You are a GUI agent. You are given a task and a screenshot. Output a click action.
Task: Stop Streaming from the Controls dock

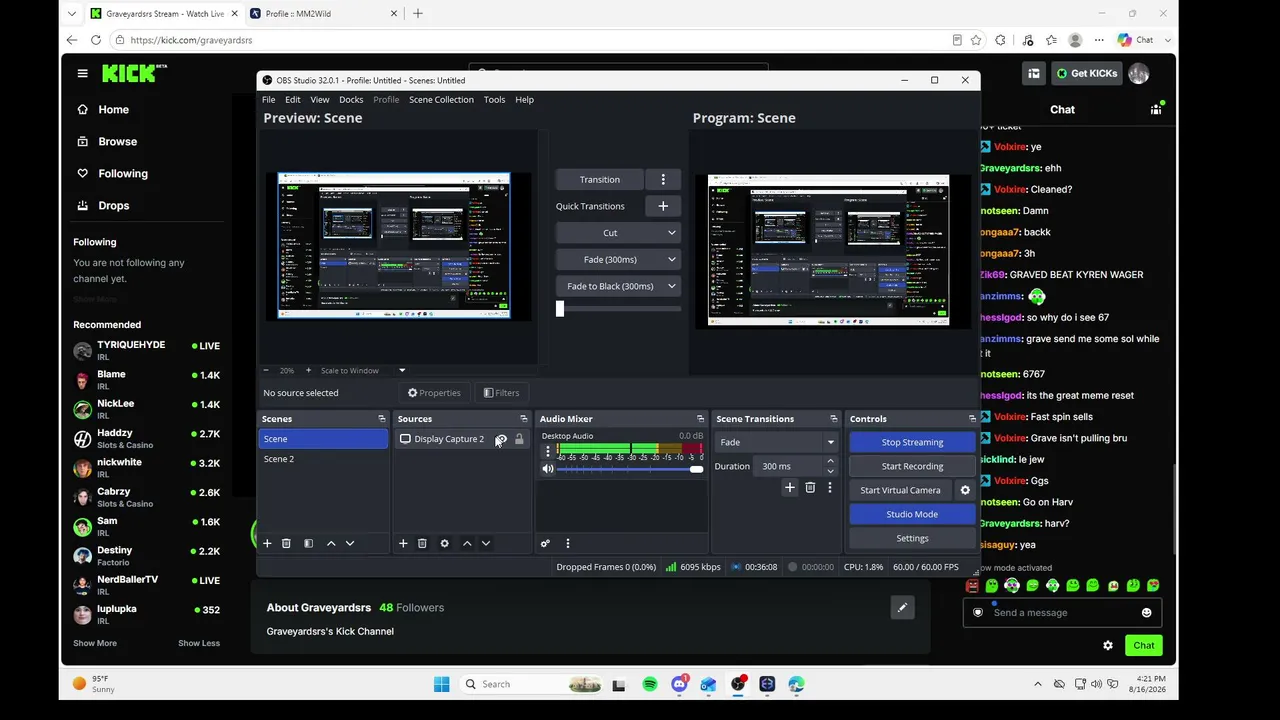tap(912, 442)
